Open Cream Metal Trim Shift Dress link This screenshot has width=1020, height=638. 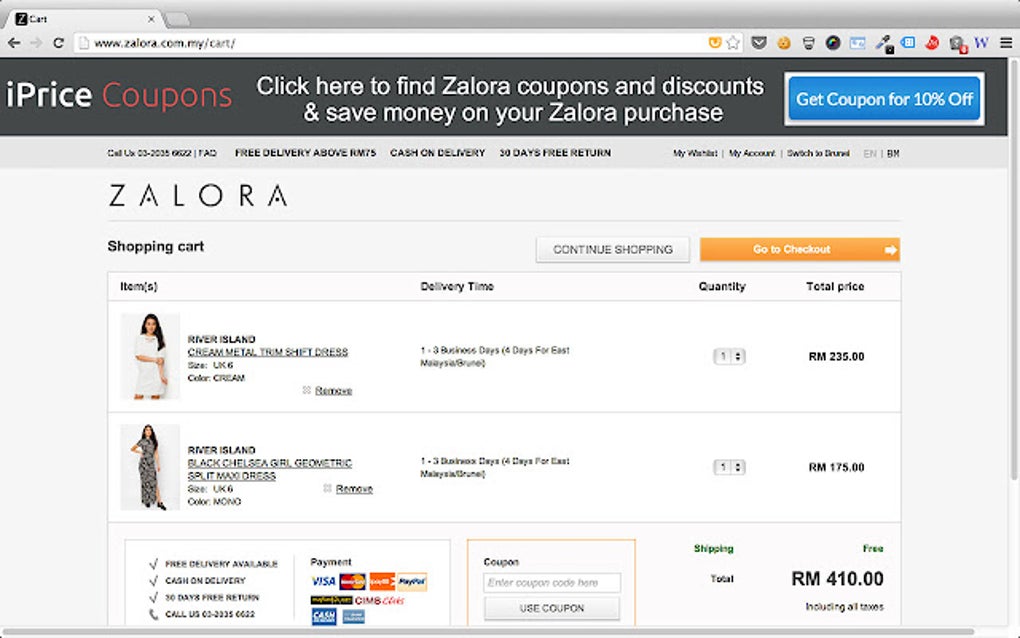tap(267, 352)
